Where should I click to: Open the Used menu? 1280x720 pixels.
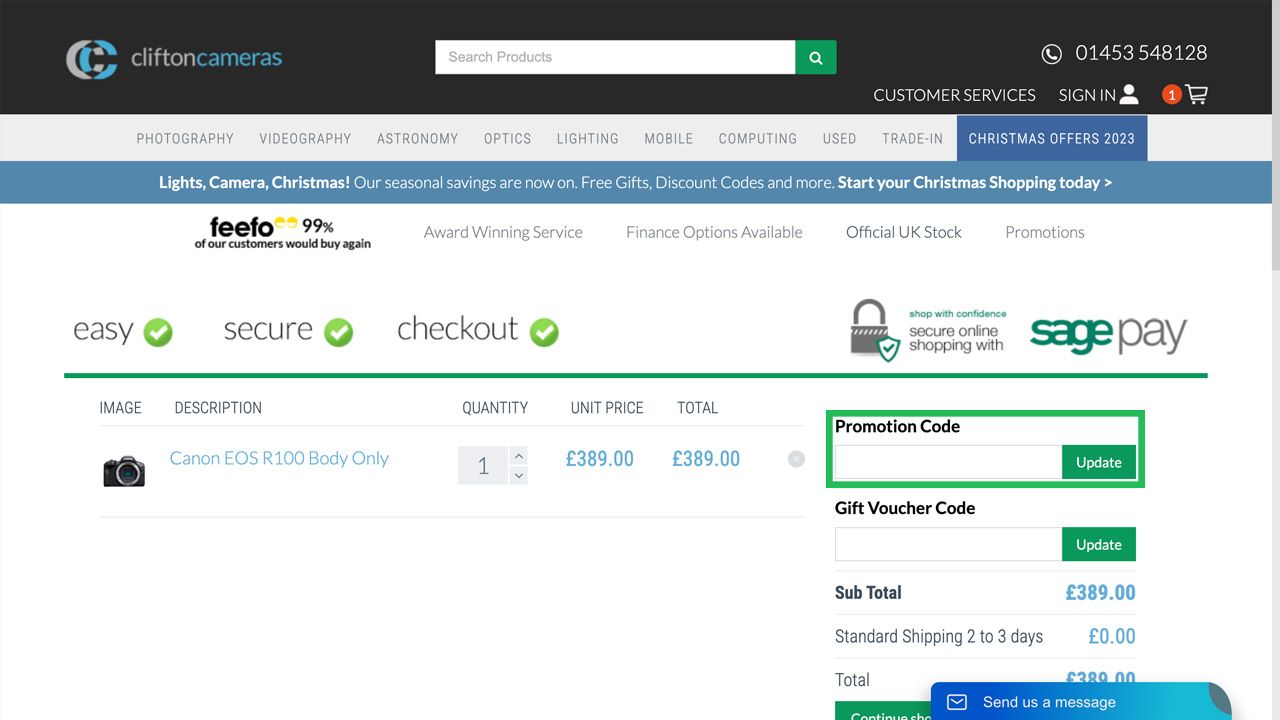[839, 138]
